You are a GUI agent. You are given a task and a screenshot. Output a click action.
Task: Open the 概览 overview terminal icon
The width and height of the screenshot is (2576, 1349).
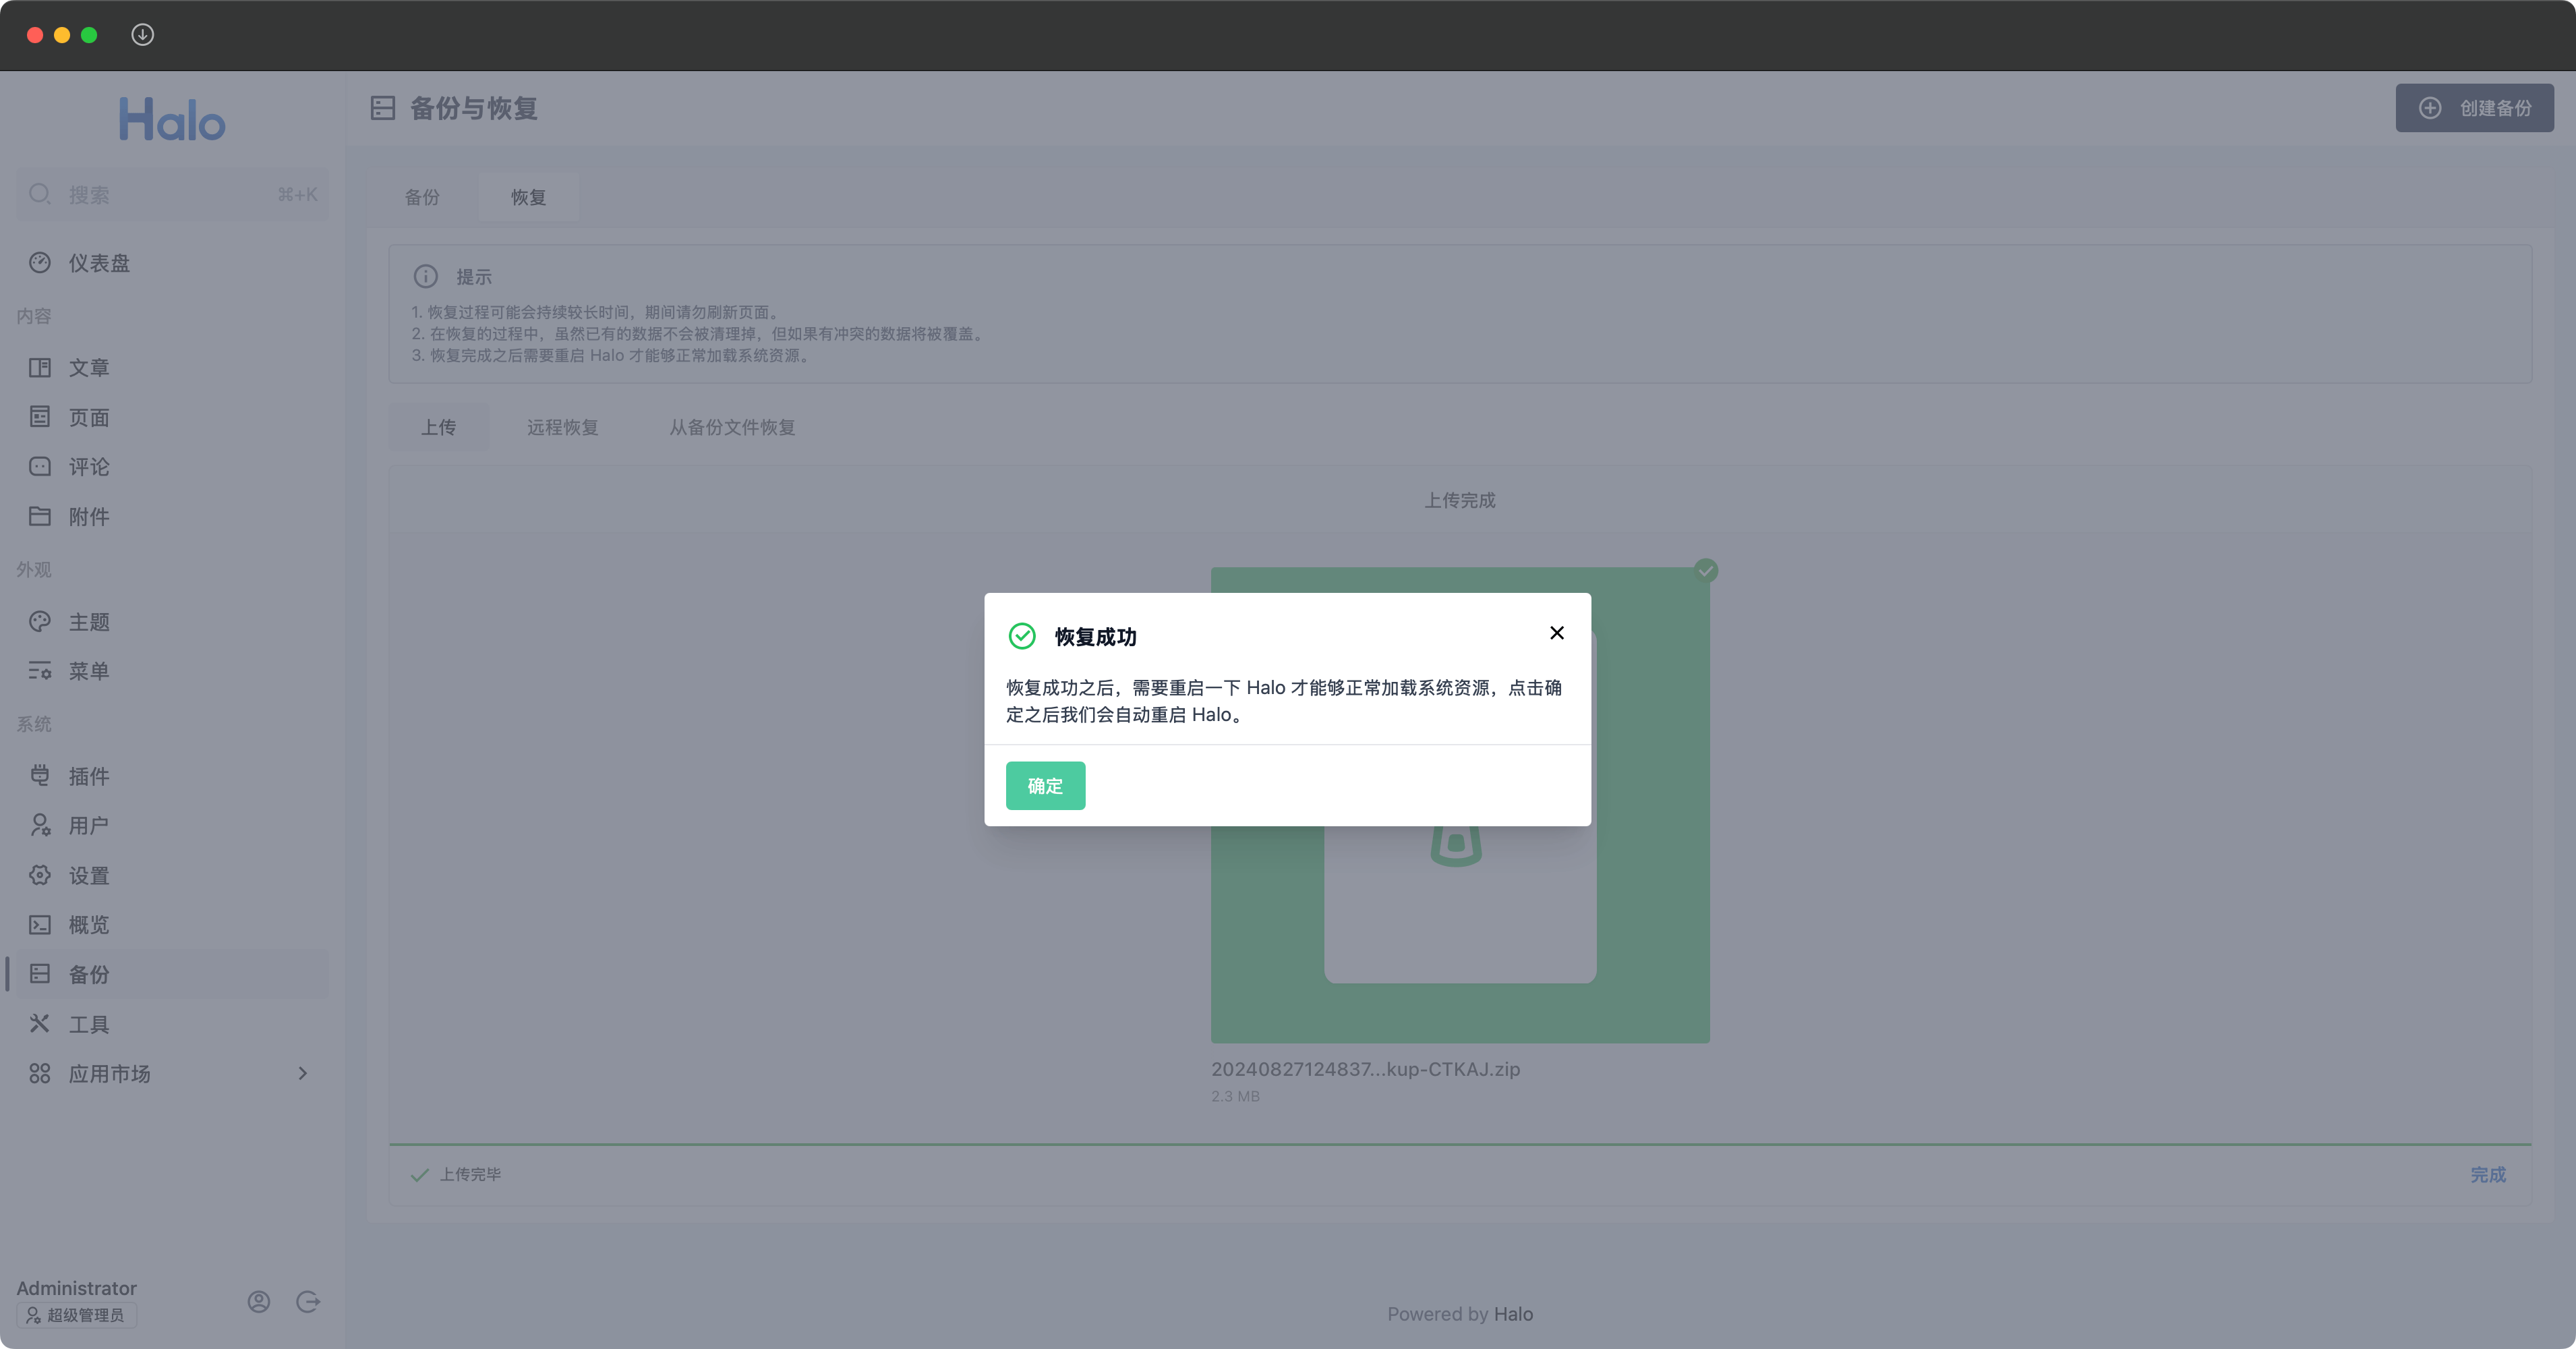tap(40, 925)
